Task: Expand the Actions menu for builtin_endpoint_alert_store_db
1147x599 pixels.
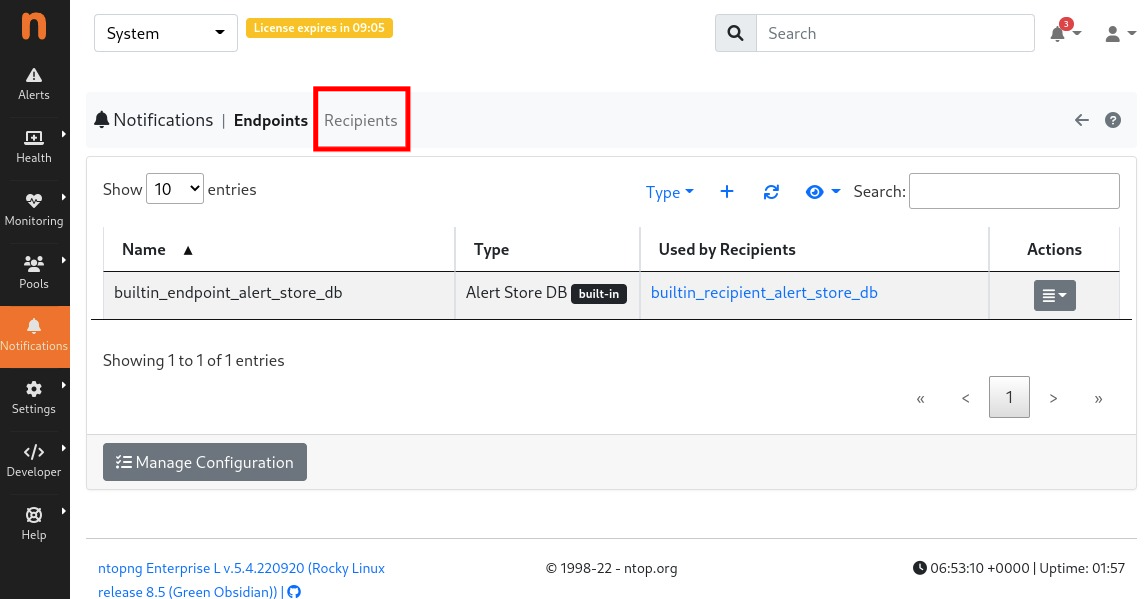Action: click(1054, 295)
